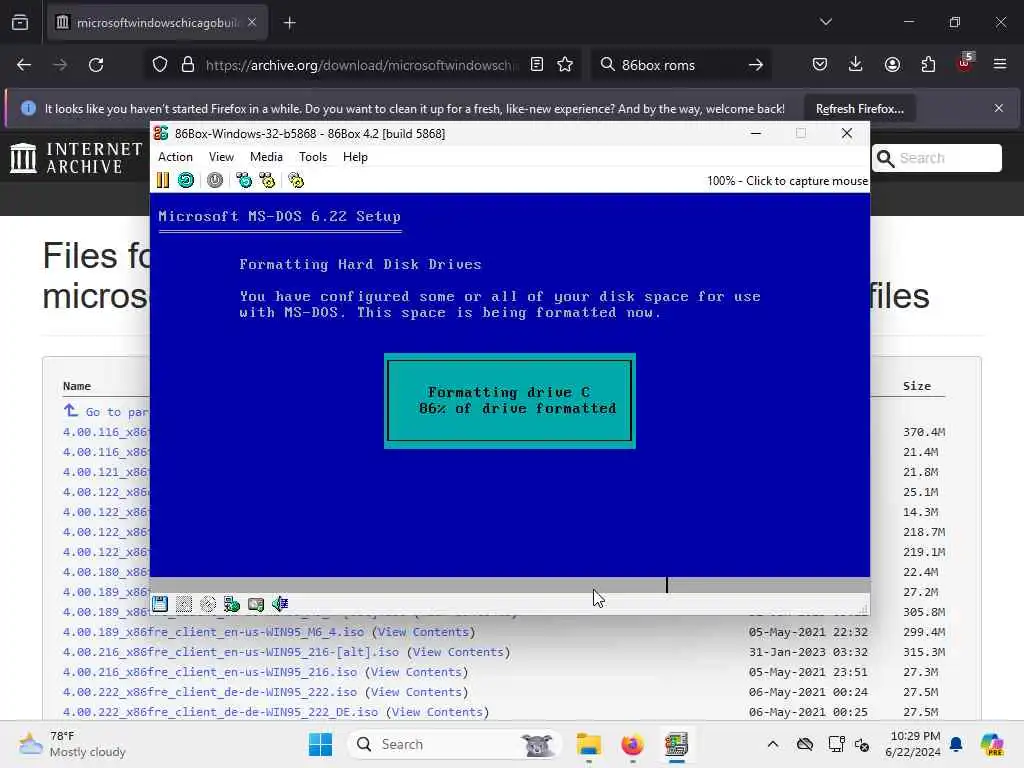View Contents of WIN95_216-[alt].iso
The width and height of the screenshot is (1024, 768).
click(458, 652)
